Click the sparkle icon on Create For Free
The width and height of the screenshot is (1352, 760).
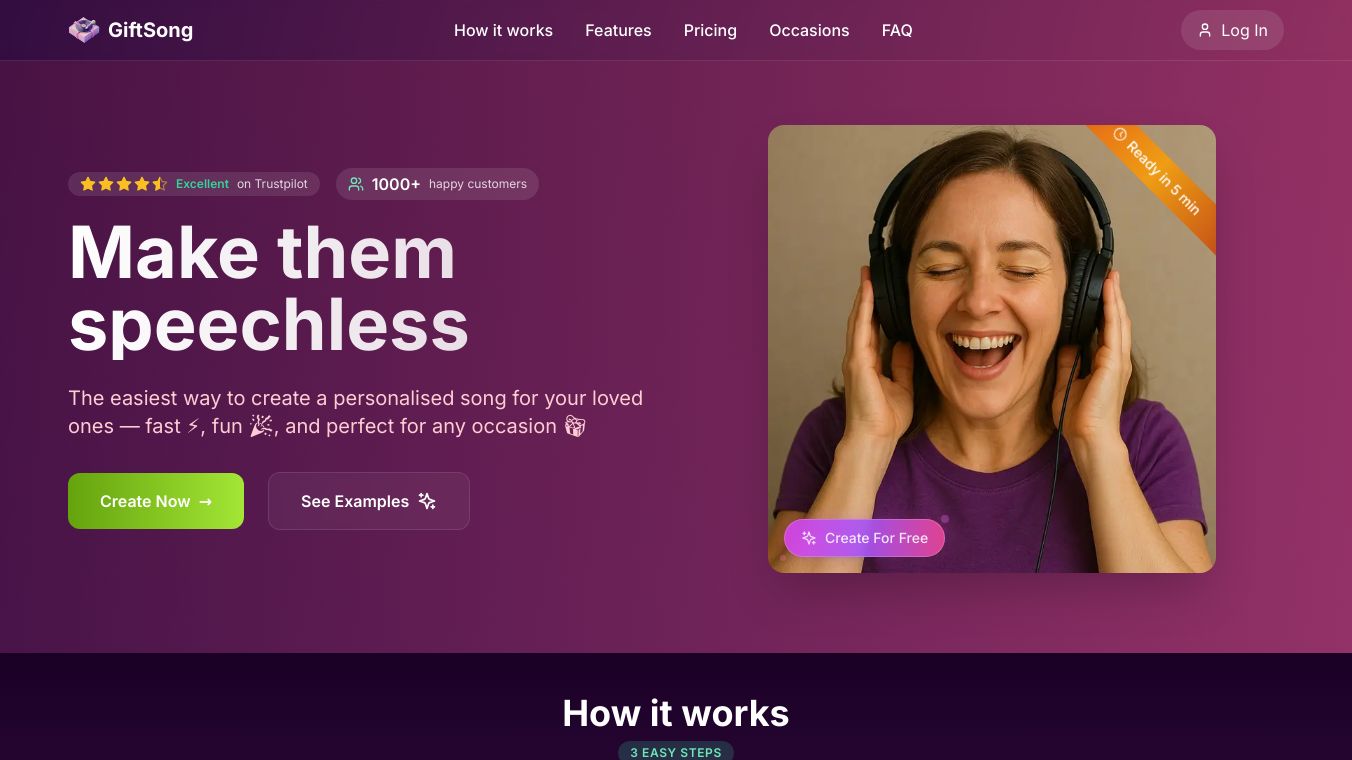(x=809, y=538)
